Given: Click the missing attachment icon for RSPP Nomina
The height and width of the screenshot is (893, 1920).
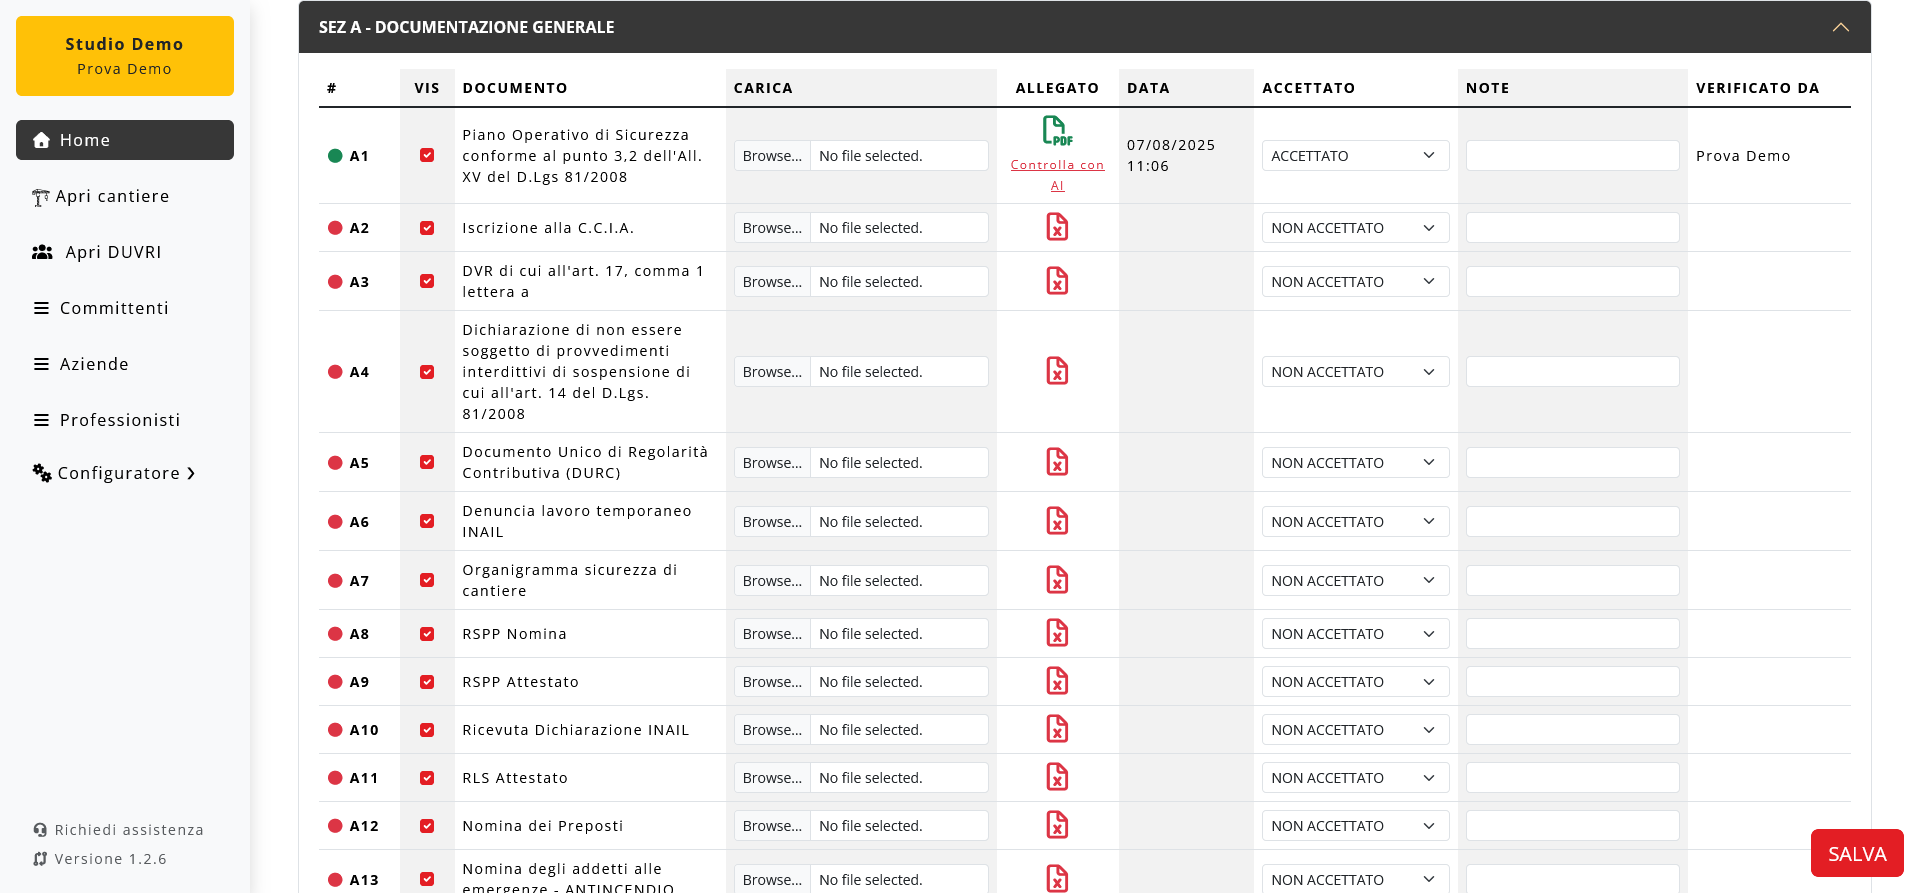Looking at the screenshot, I should coord(1057,633).
